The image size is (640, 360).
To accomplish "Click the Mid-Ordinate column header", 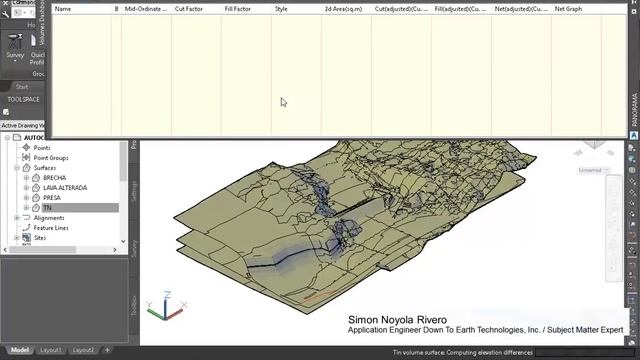I will [x=146, y=9].
